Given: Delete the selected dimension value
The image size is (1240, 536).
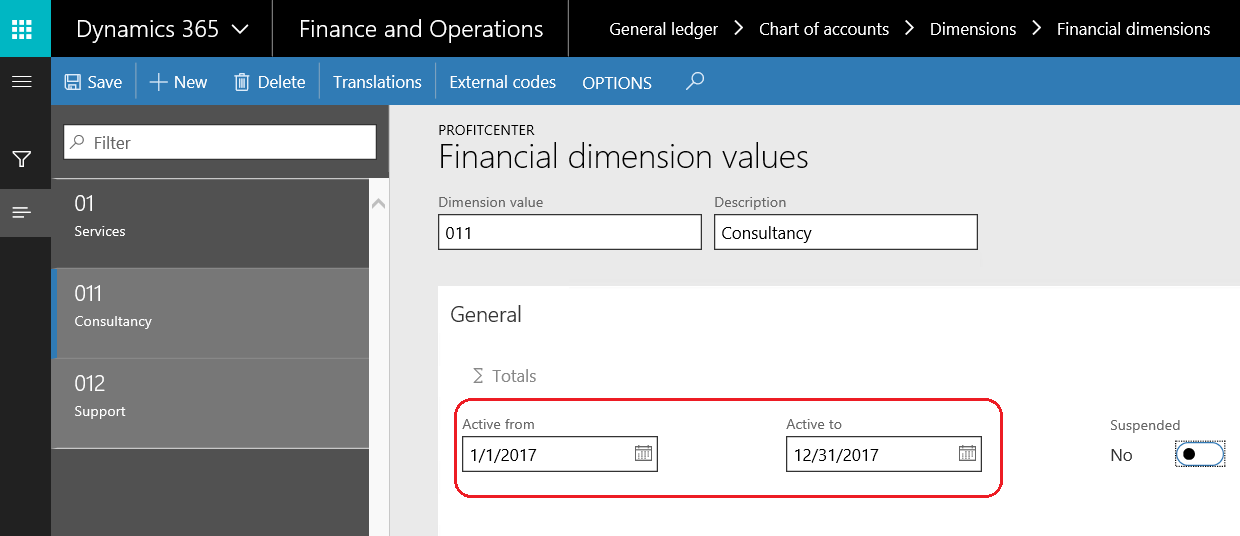Looking at the screenshot, I should coord(270,82).
